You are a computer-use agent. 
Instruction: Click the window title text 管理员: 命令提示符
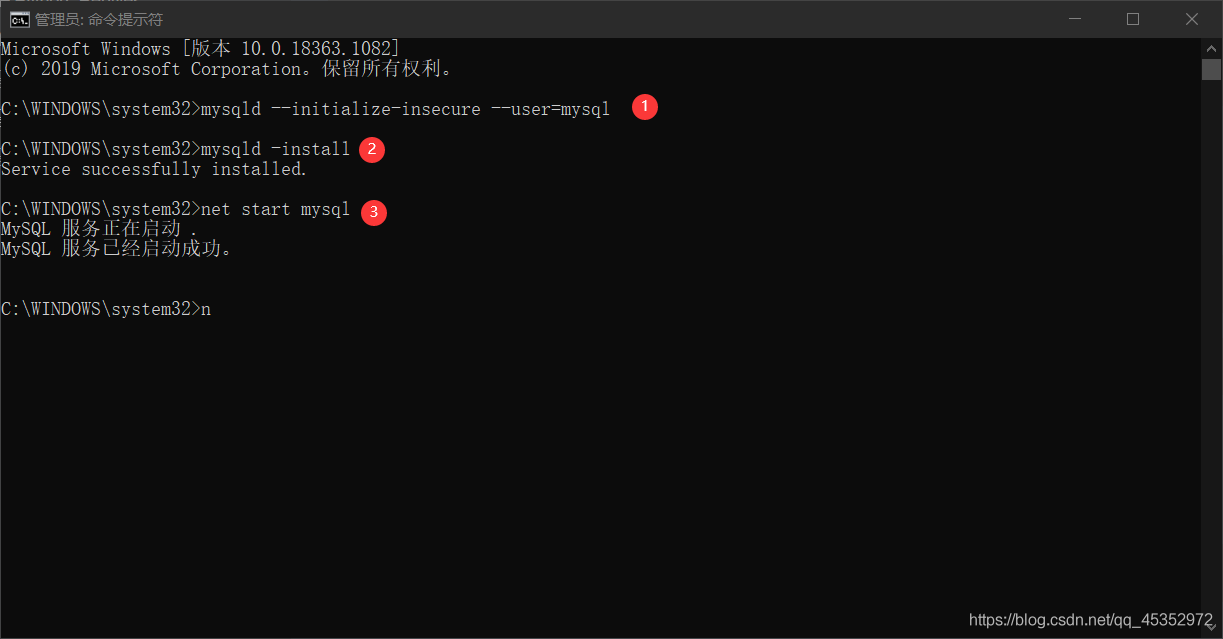[98, 19]
